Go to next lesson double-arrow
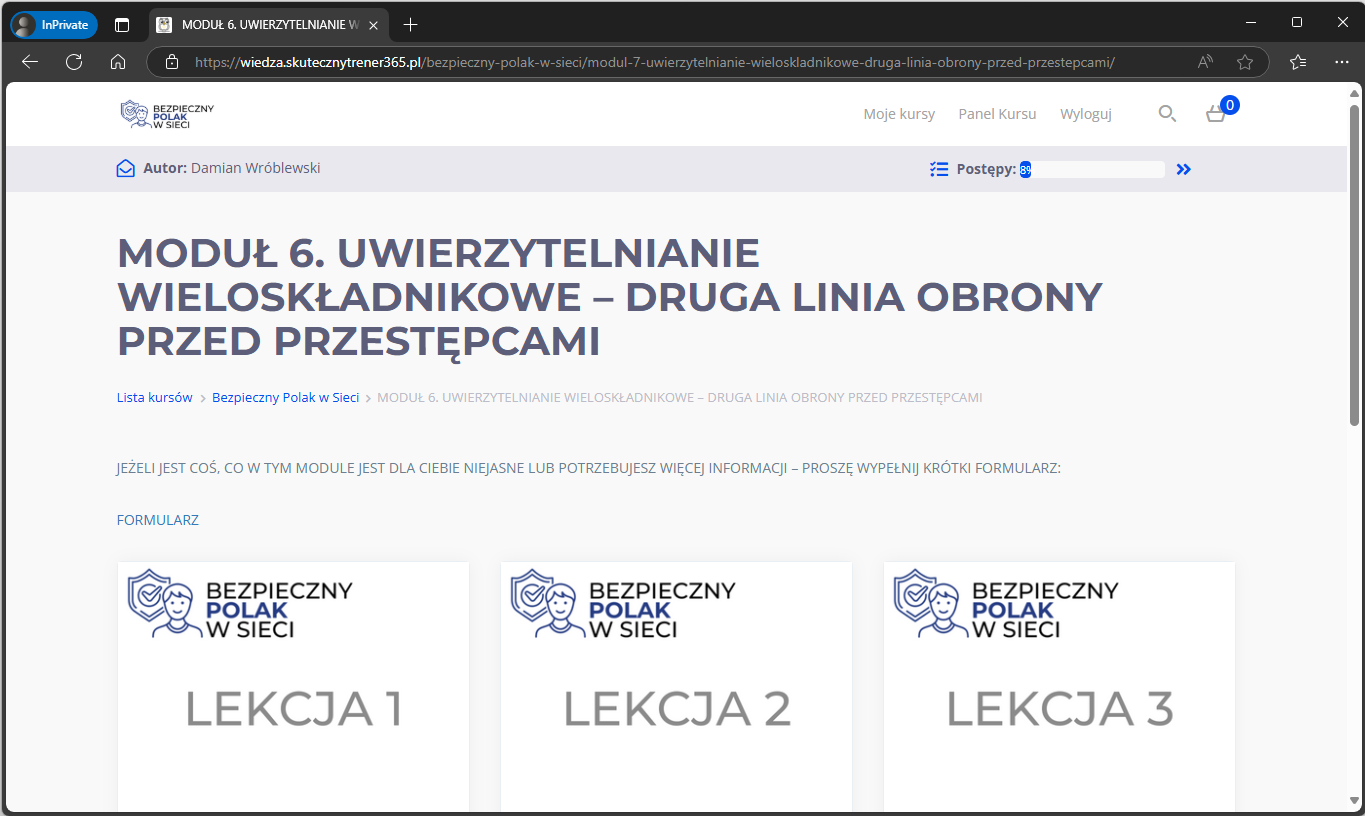Screen dimensions: 1365x816 point(1184,169)
